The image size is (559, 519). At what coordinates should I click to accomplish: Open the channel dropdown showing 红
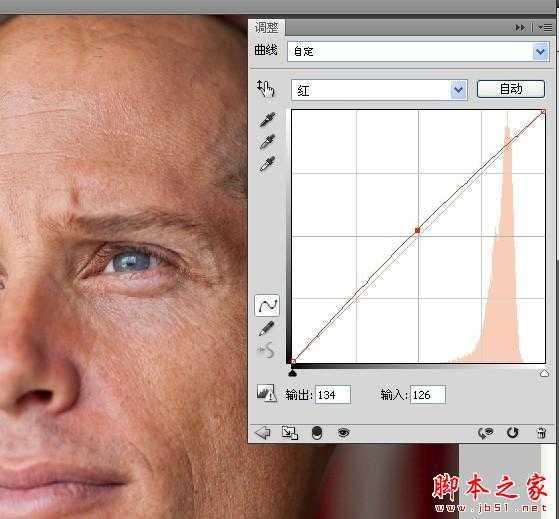click(x=379, y=90)
